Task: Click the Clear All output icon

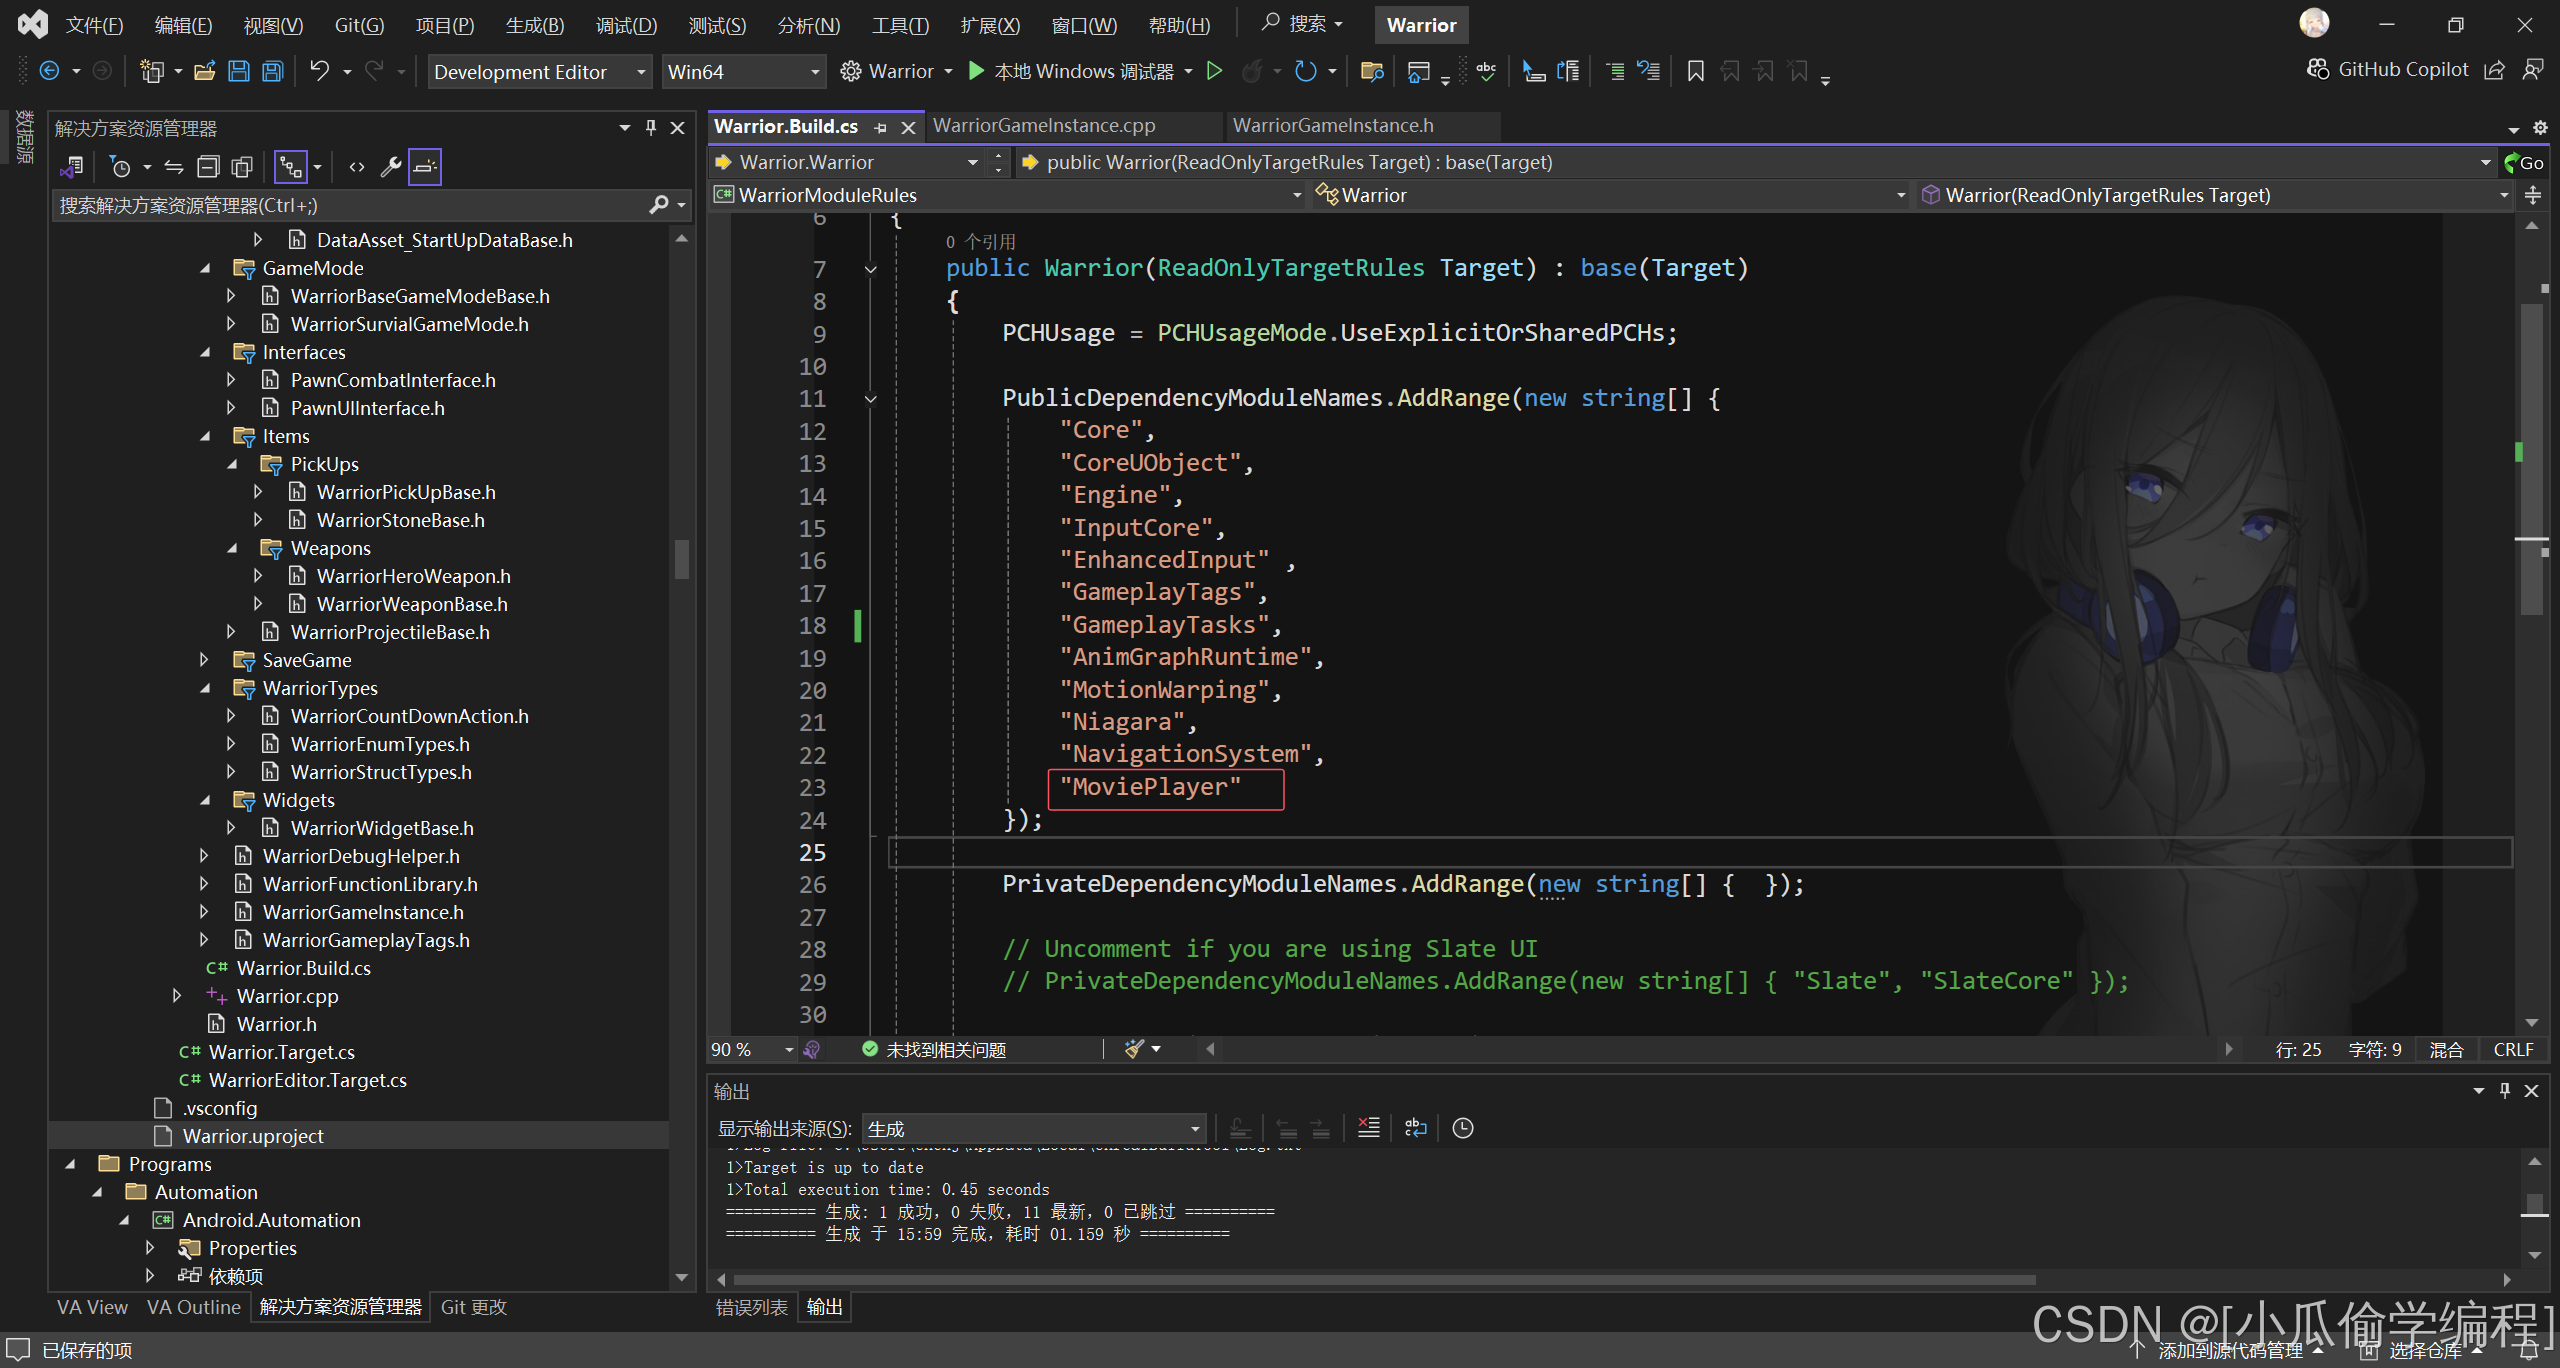Action: point(1369,1128)
